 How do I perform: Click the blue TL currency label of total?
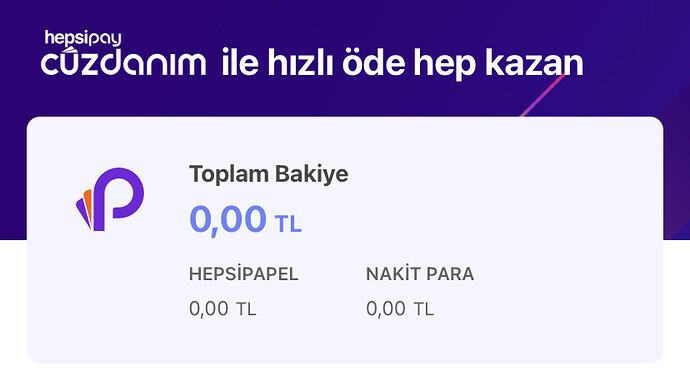tap(288, 224)
